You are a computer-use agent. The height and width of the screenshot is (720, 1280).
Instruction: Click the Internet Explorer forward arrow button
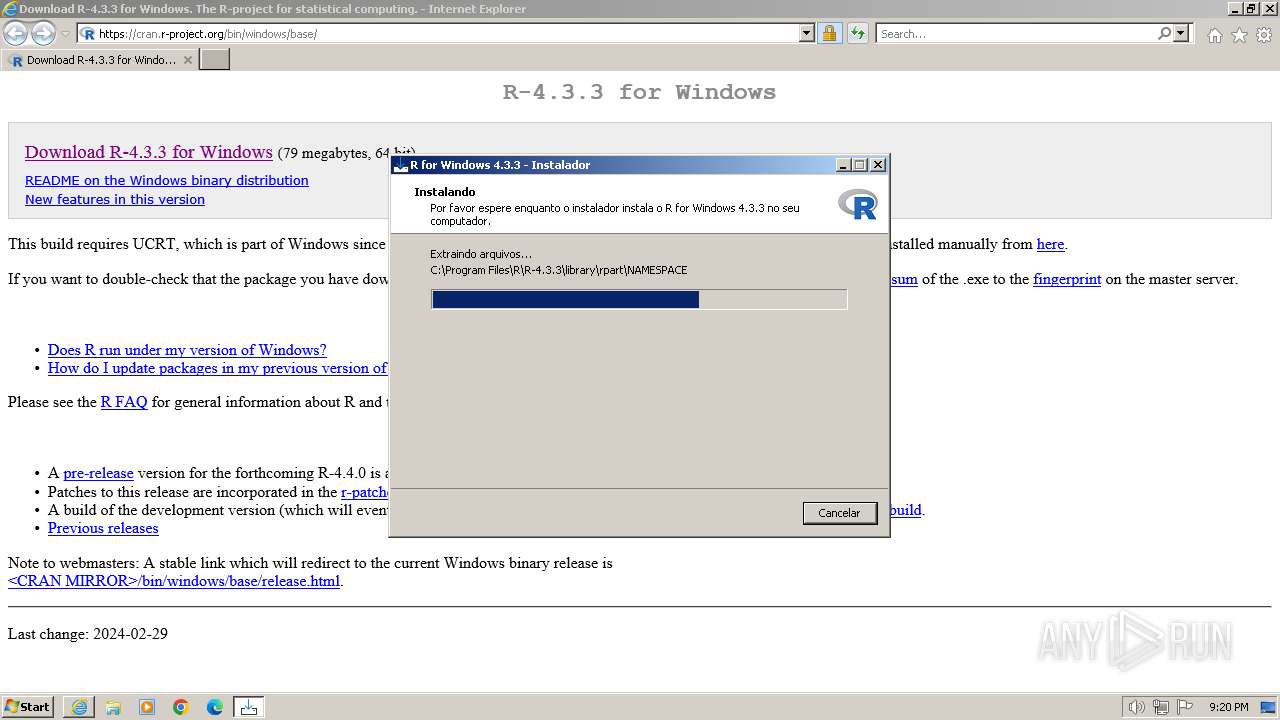(43, 34)
